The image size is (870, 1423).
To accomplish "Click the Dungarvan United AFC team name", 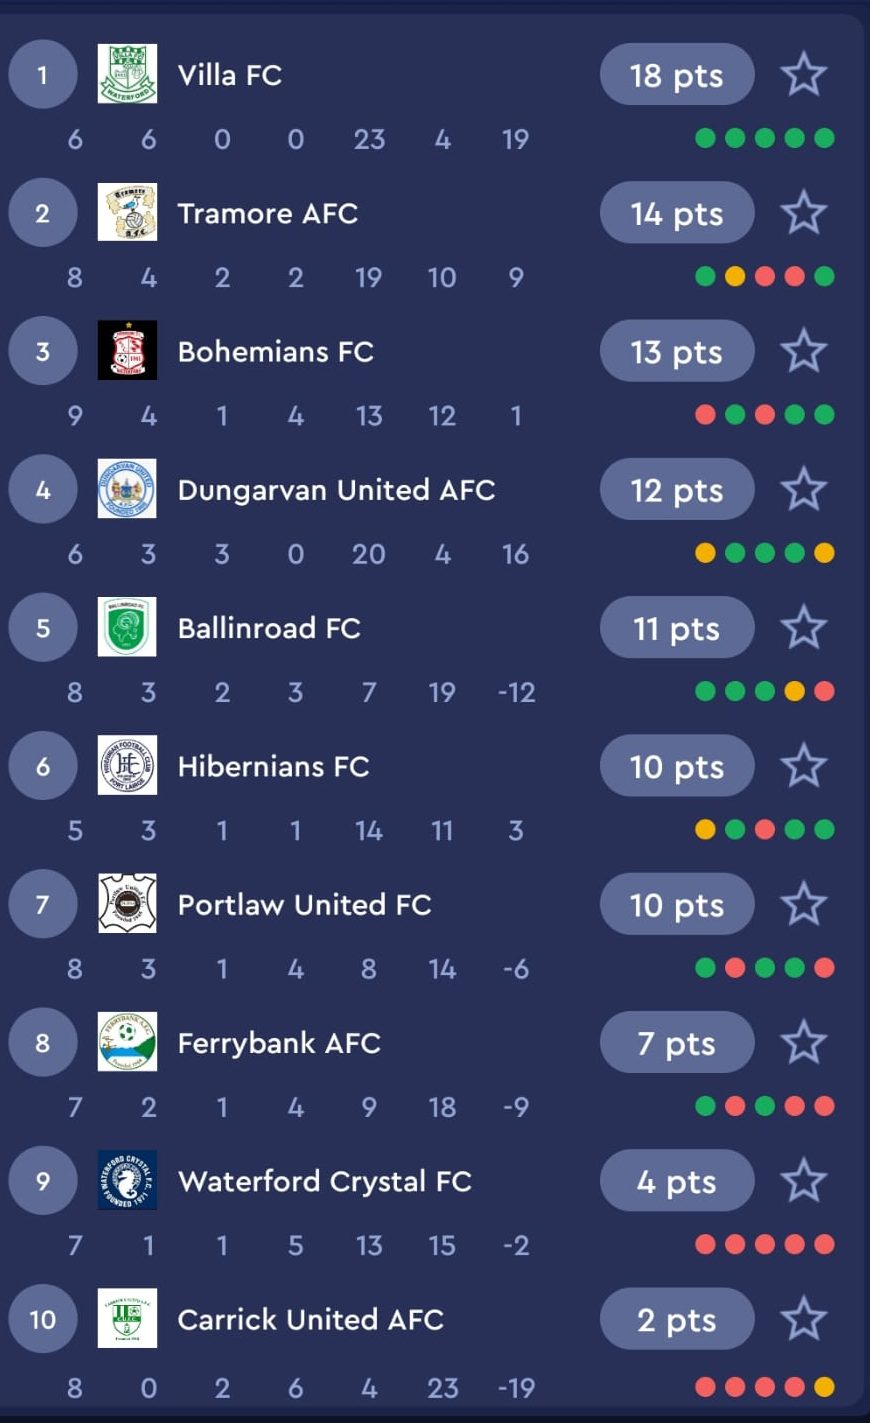I will pos(336,490).
